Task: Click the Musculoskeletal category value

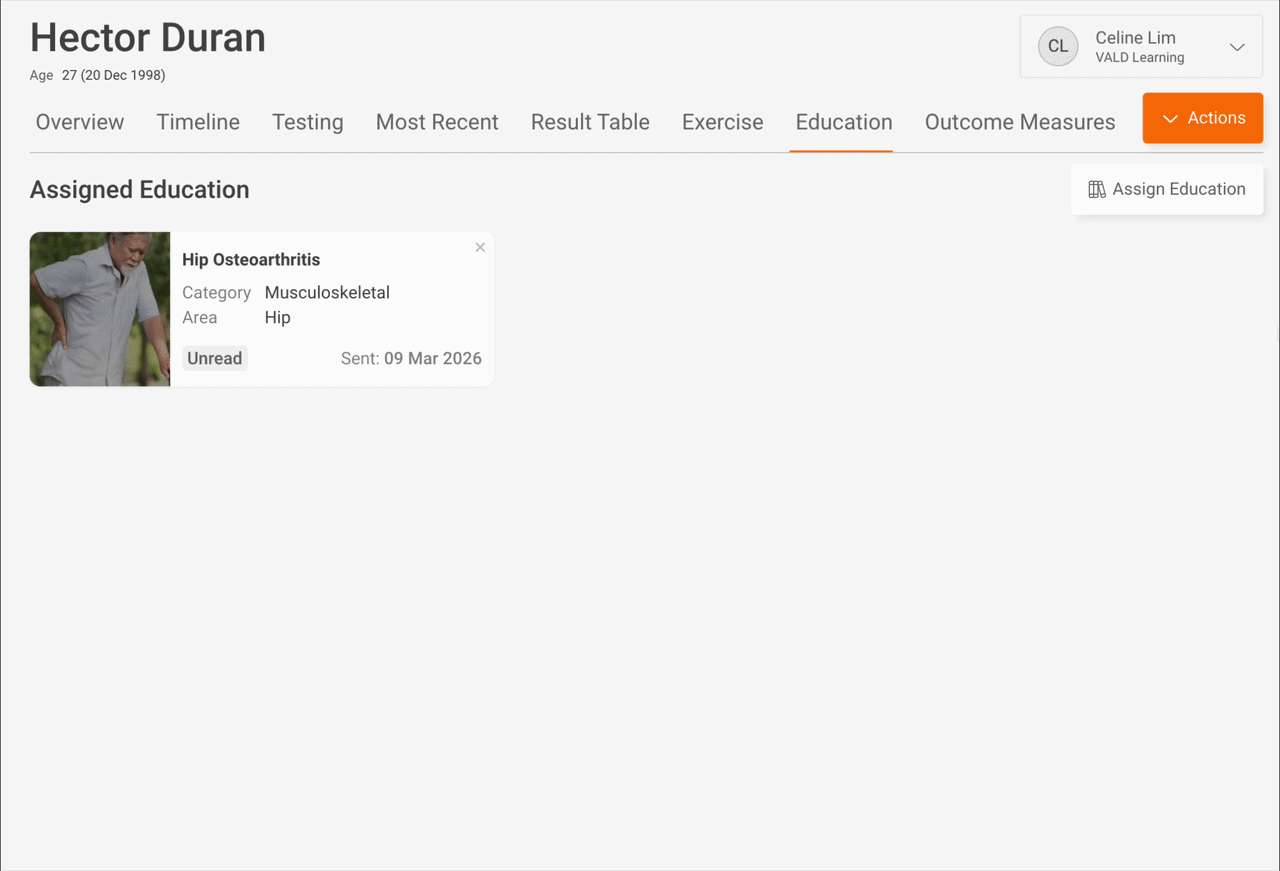Action: tap(327, 293)
